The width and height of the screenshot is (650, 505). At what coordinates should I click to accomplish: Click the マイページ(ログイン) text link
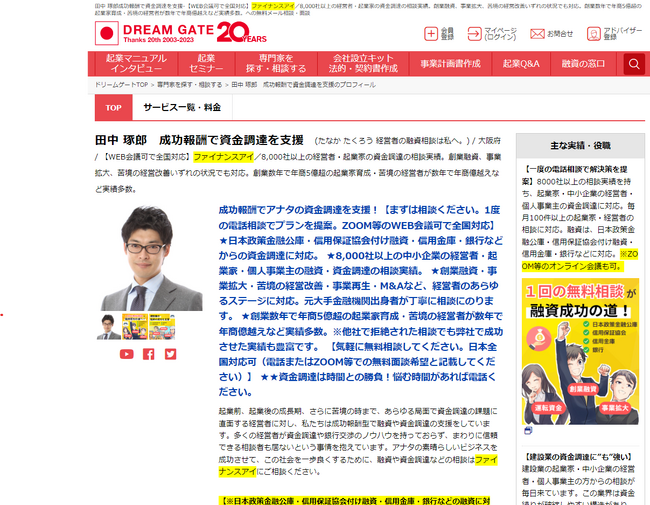click(500, 34)
